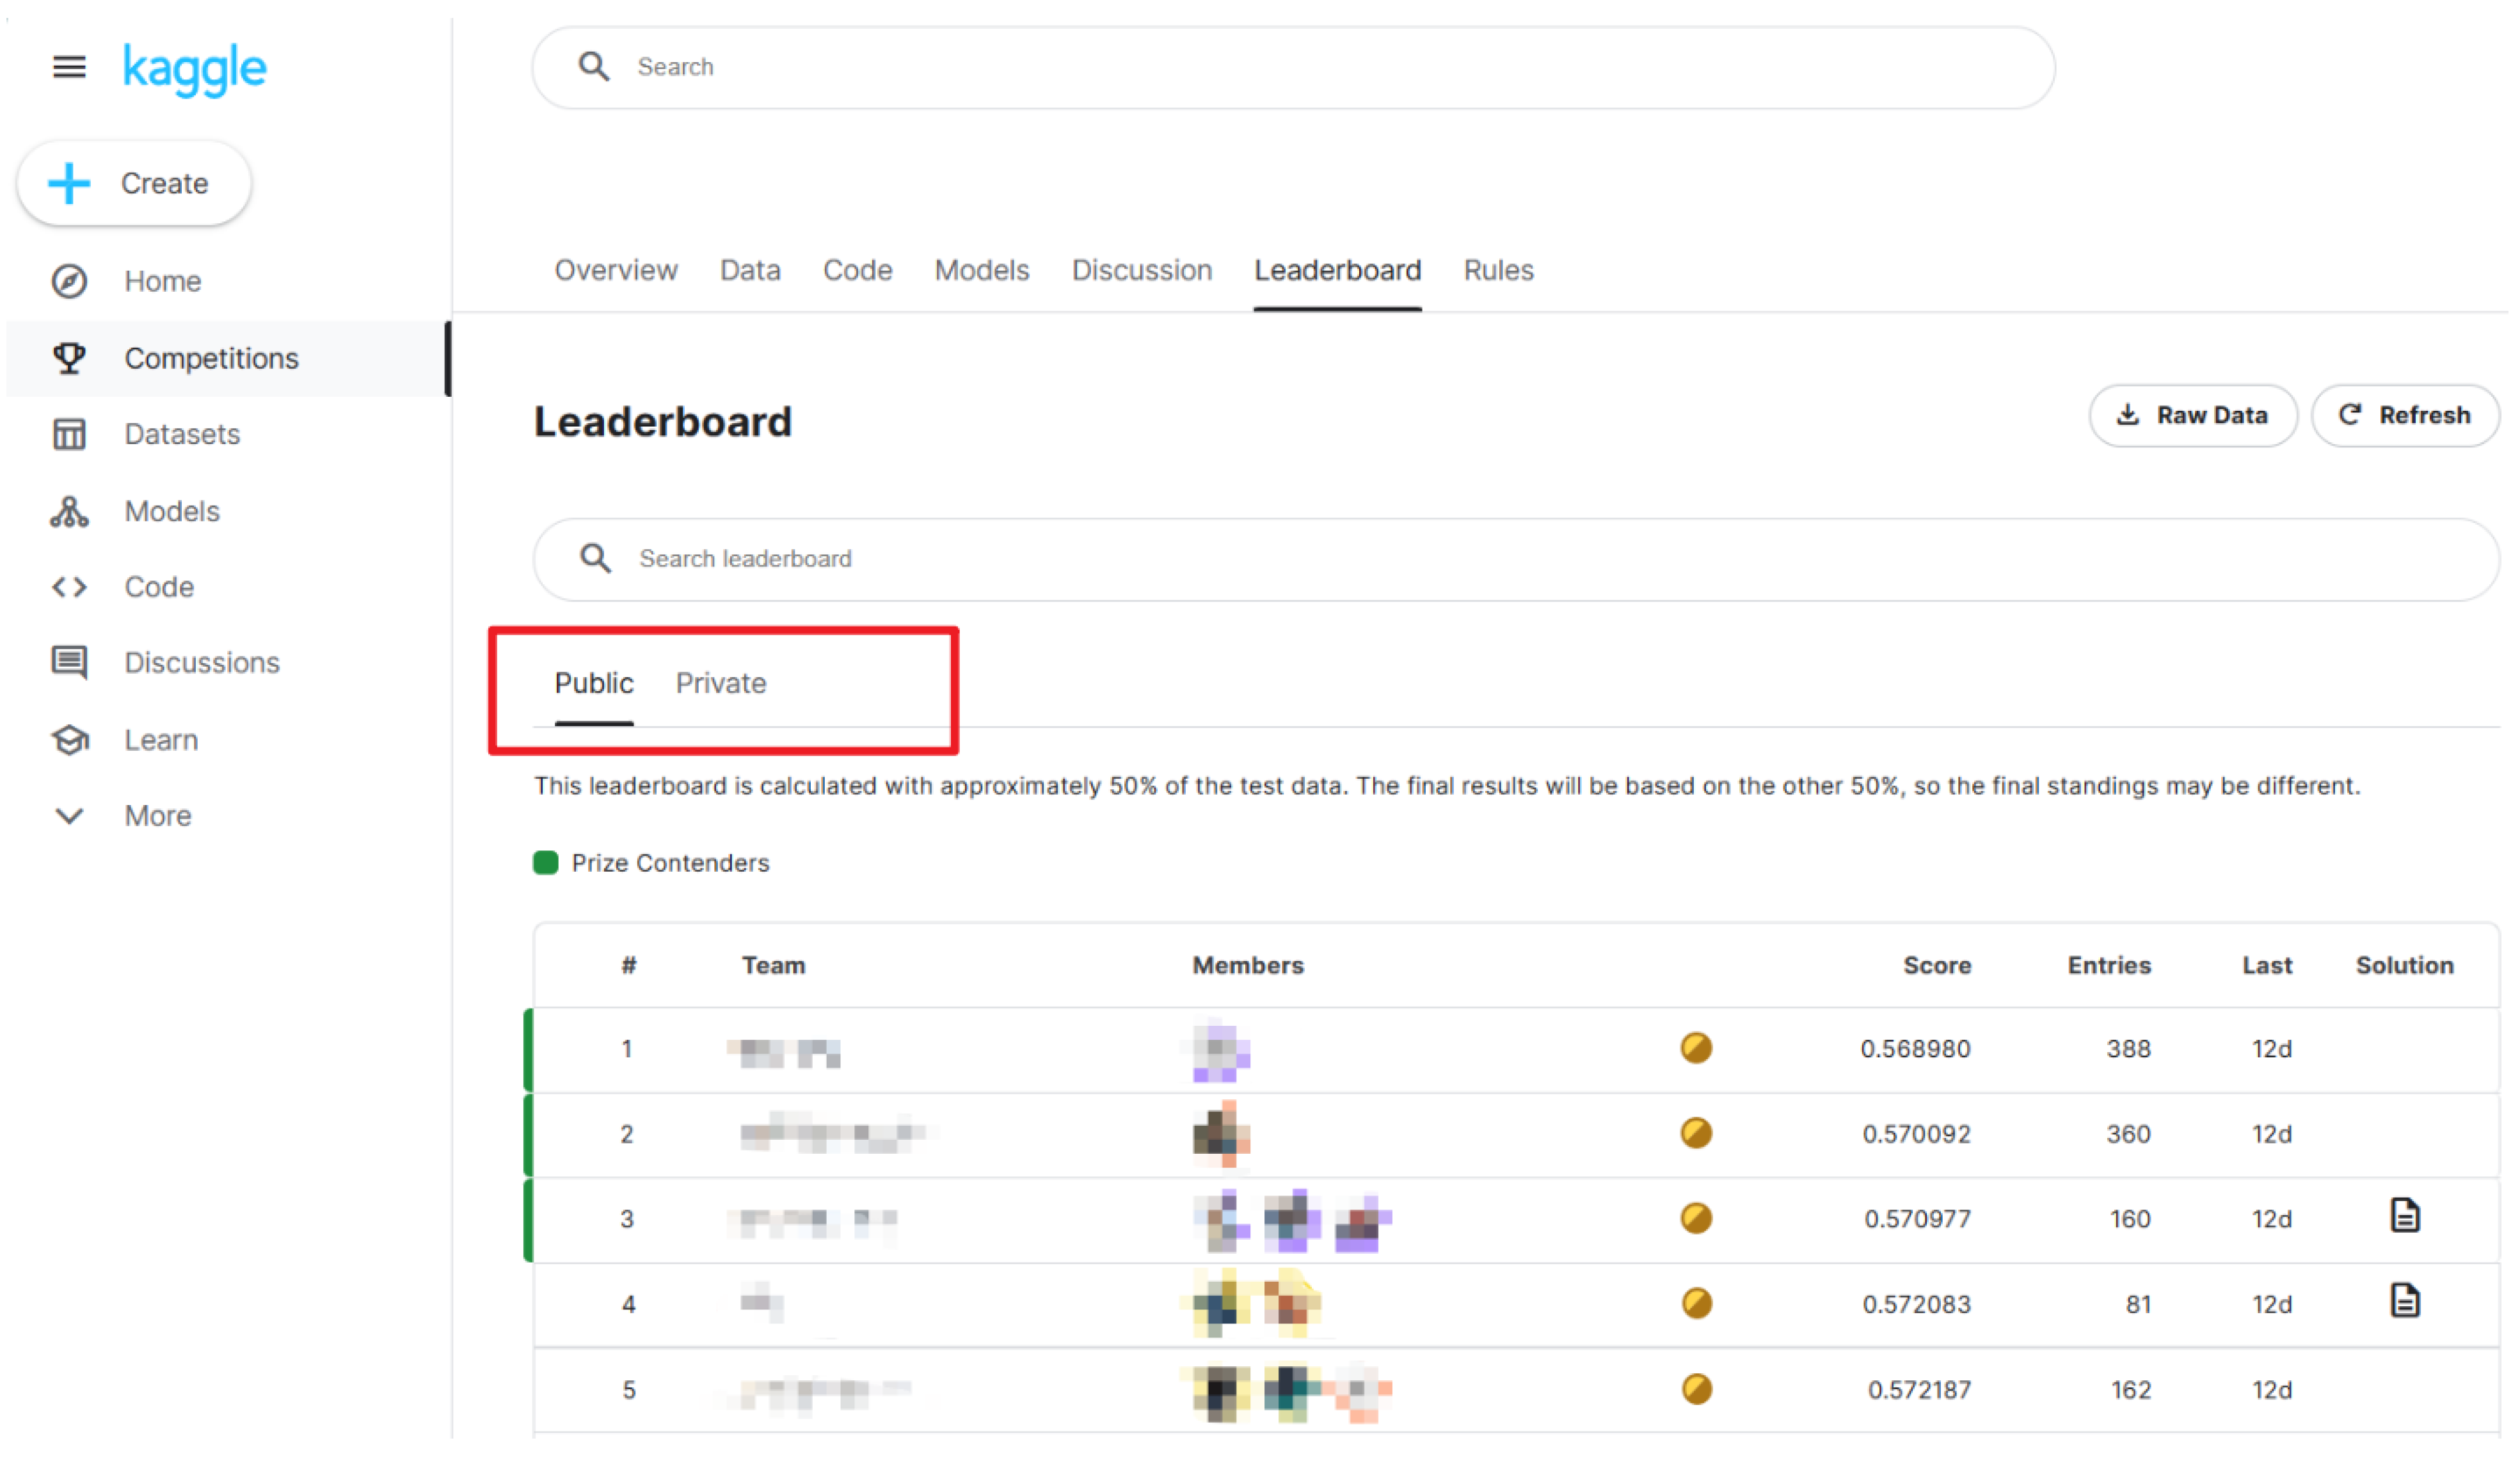2520x1461 pixels.
Task: Download the leaderboard with Raw Data
Action: pos(2192,415)
